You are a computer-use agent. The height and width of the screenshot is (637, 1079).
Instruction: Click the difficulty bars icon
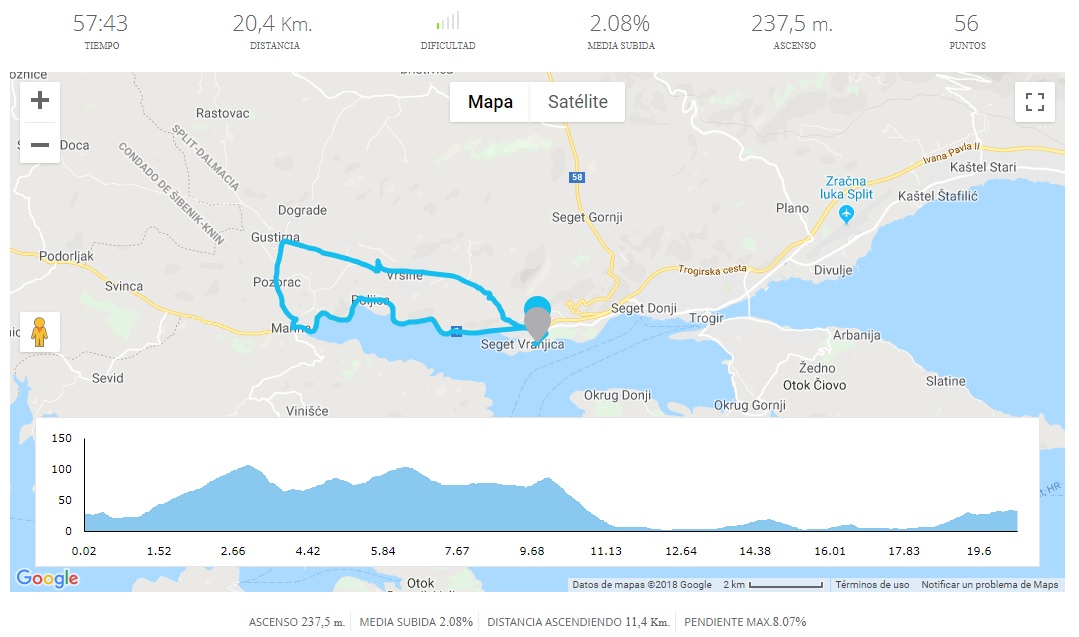point(447,21)
